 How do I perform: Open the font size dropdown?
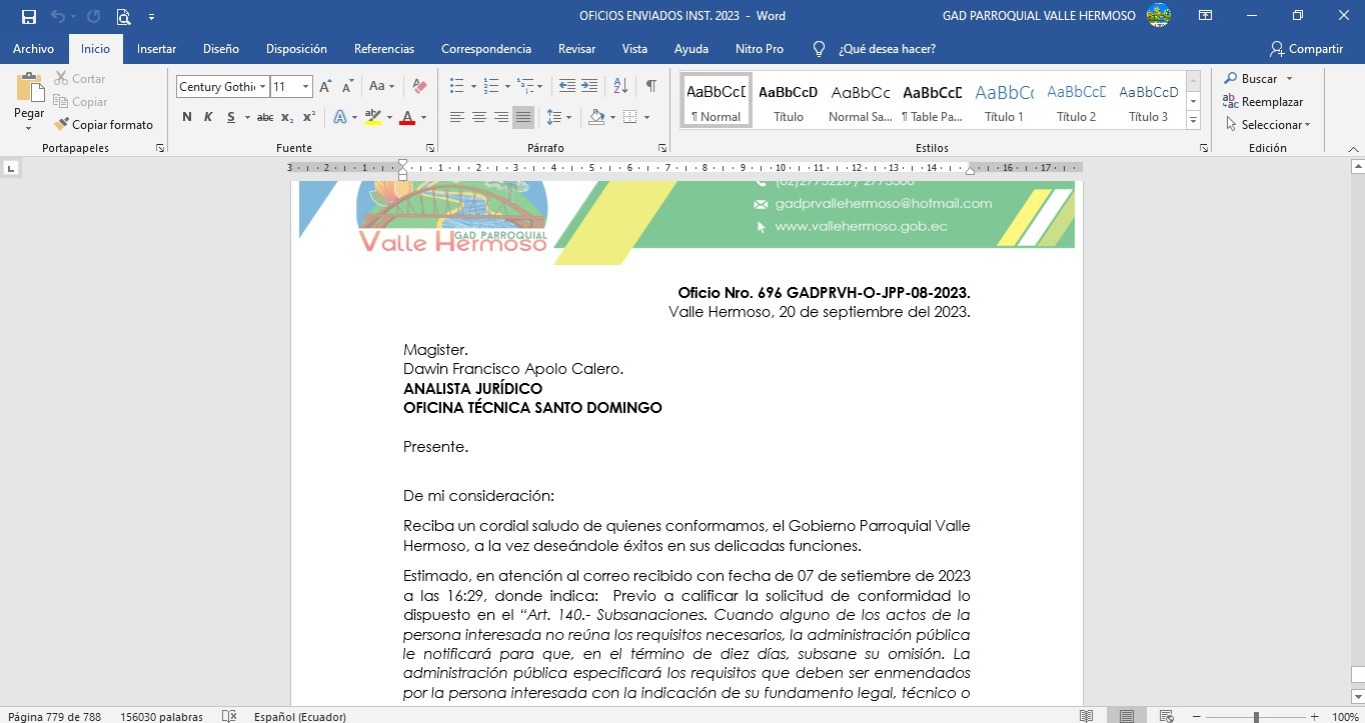click(306, 87)
